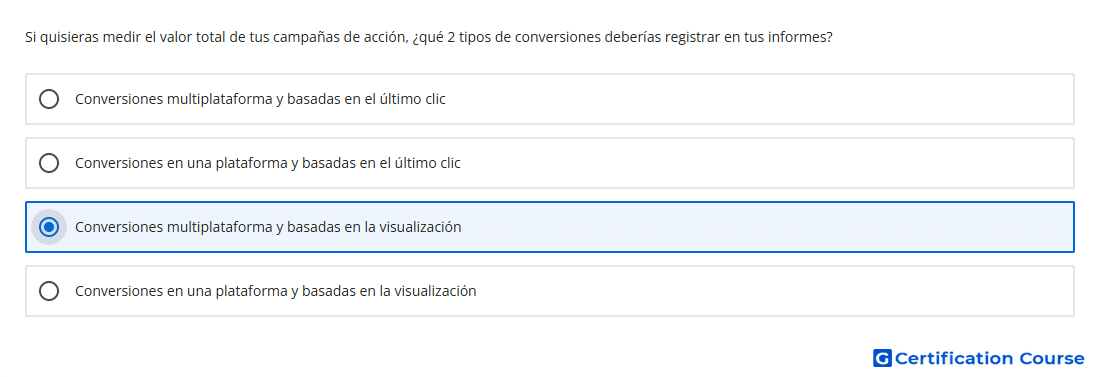Click label 'Conversiones en una plataforma y basadas en el último clic'
Viewport: 1100px width, 377px height.
tap(268, 163)
